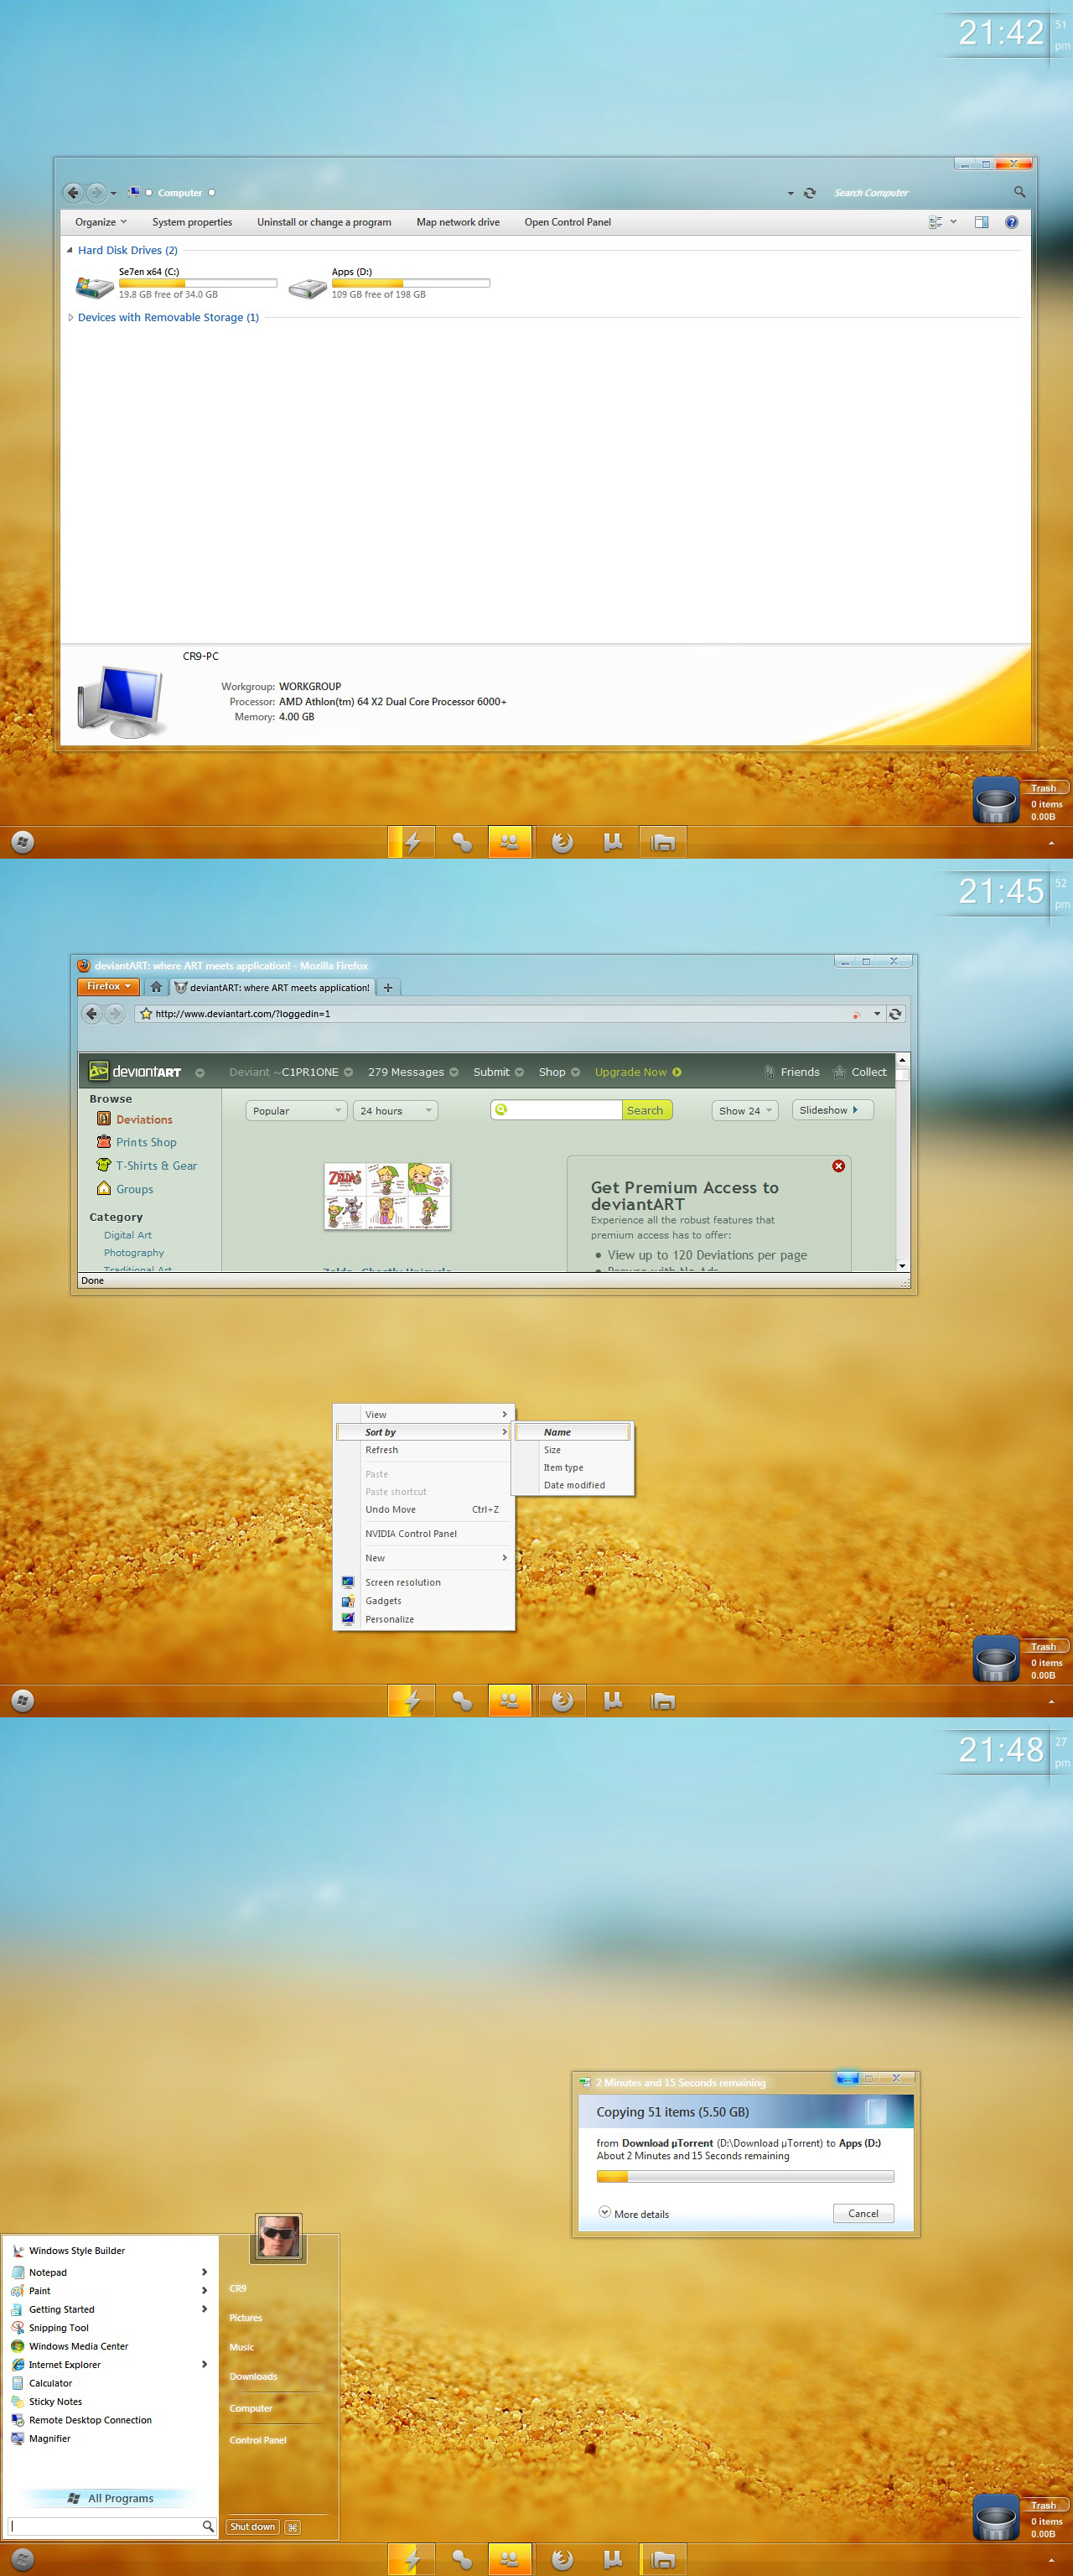Close the Get Premium Access box with the red X

click(838, 1166)
